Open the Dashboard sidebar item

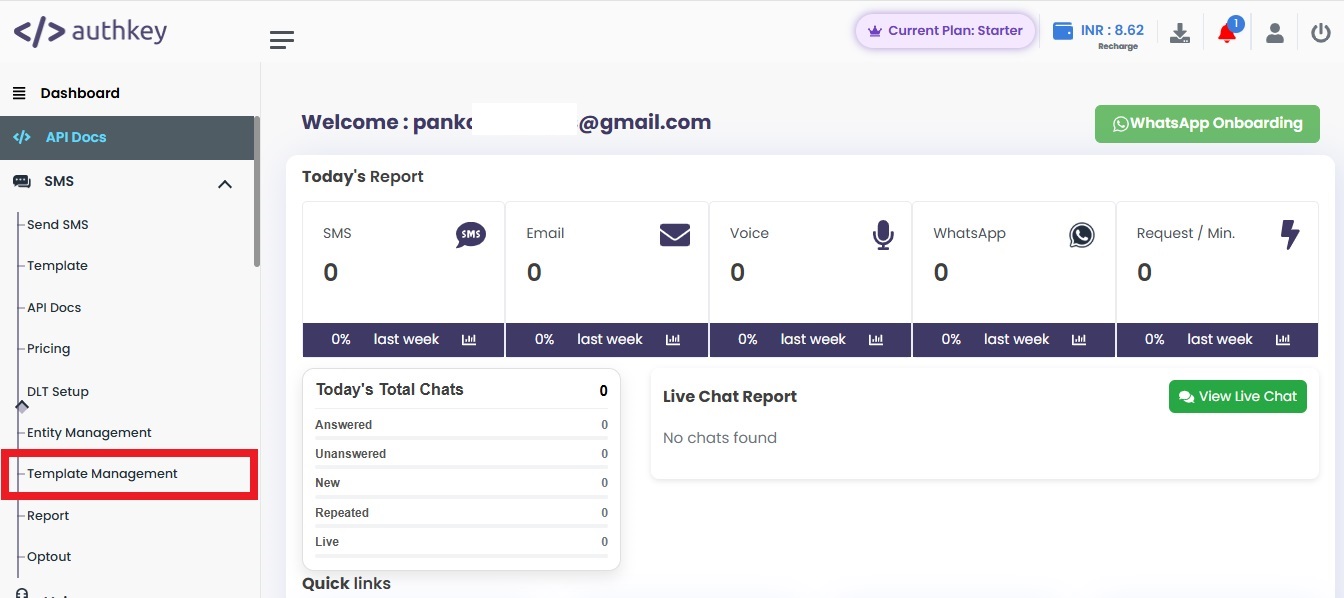80,92
